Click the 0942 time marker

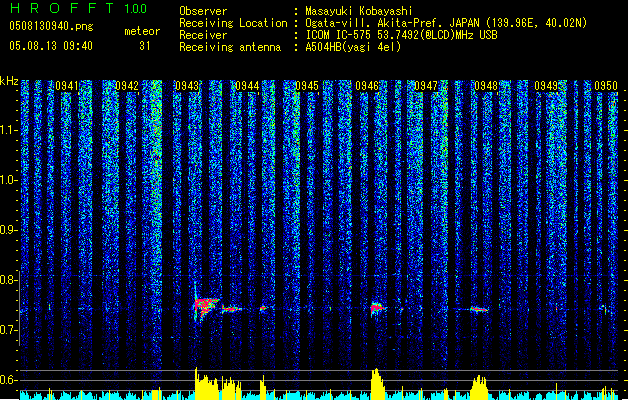pyautogui.click(x=126, y=86)
